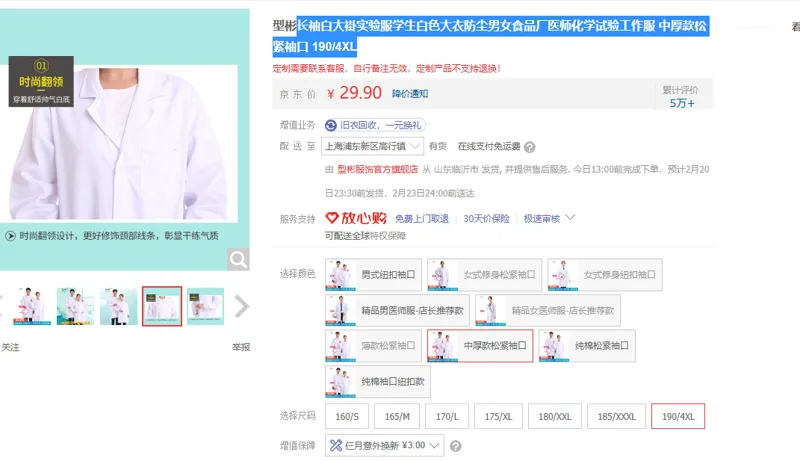This screenshot has height=461, width=800.
Task: Pick size 170/L
Action: pyautogui.click(x=447, y=416)
